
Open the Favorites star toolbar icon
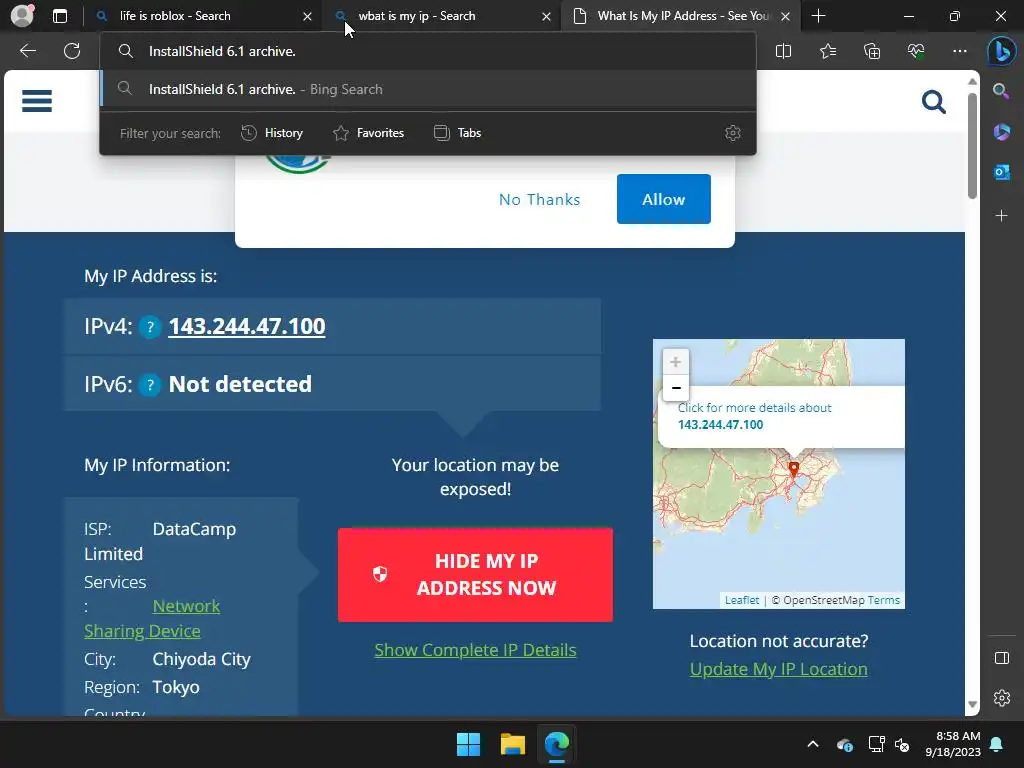[x=827, y=51]
